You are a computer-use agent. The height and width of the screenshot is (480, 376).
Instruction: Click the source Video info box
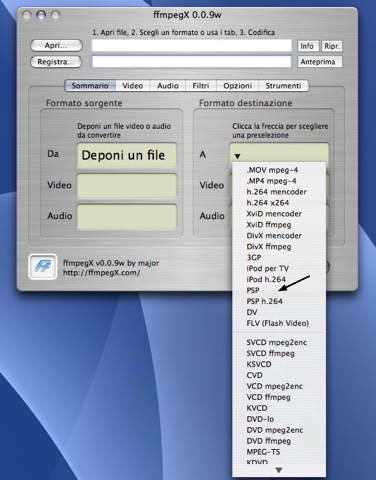pos(127,186)
